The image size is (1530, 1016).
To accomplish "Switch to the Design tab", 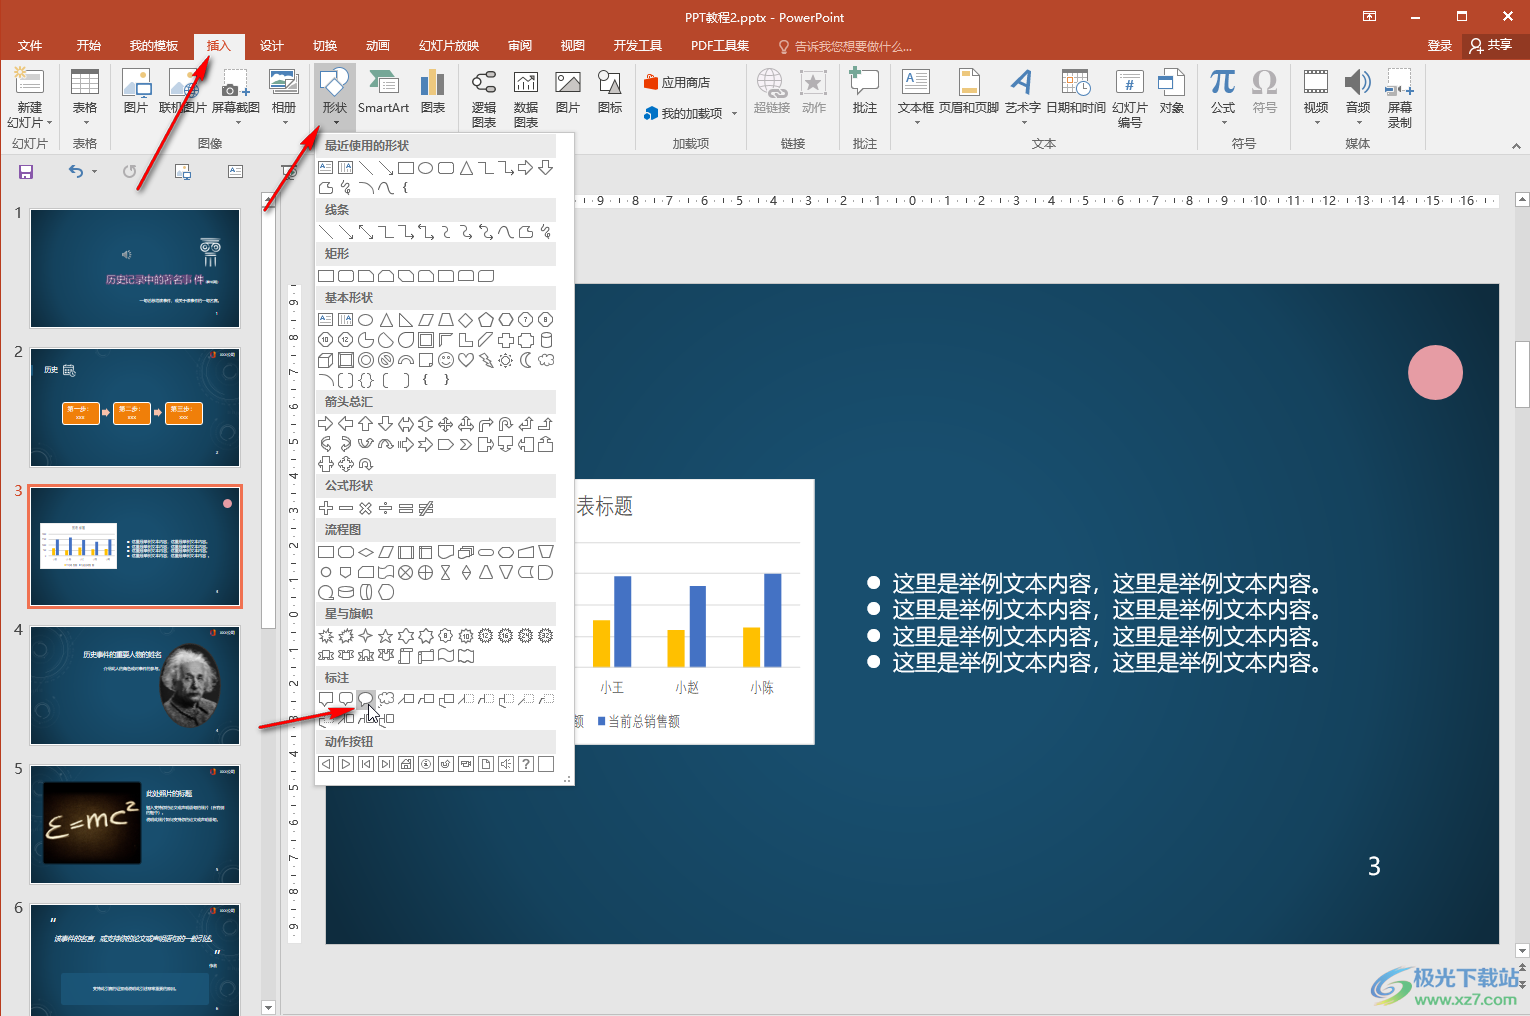I will tap(272, 46).
